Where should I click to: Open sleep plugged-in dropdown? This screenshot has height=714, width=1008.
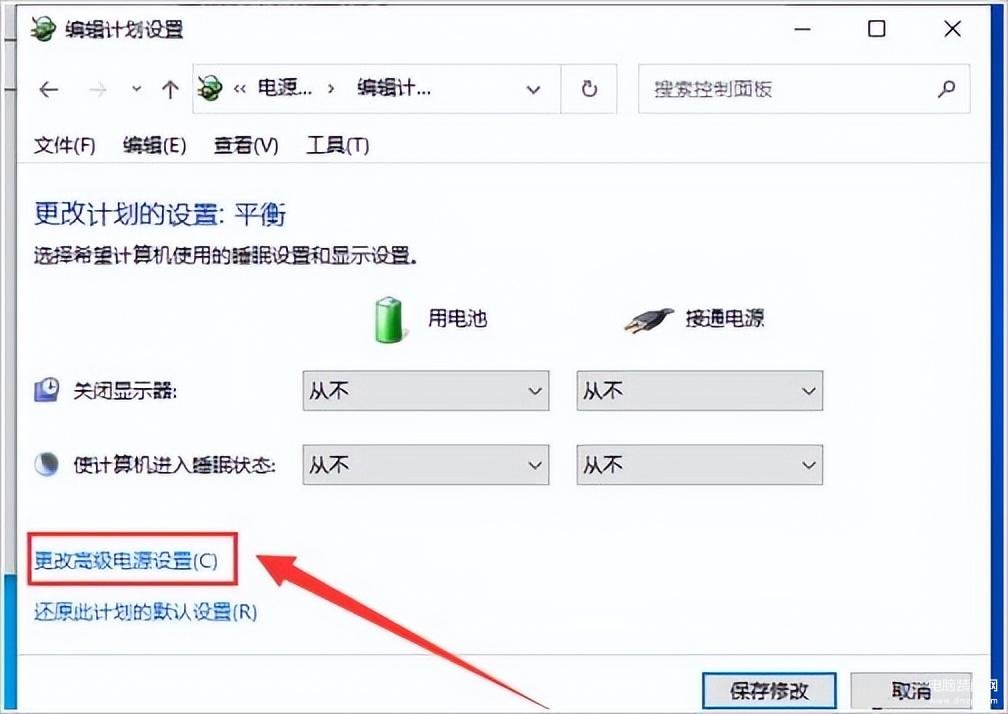coord(699,465)
